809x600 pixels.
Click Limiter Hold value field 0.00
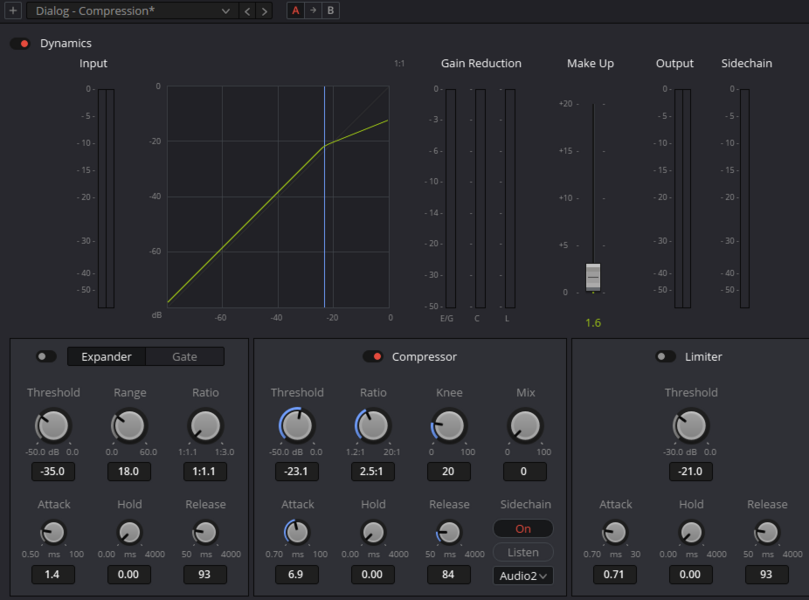(x=691, y=574)
